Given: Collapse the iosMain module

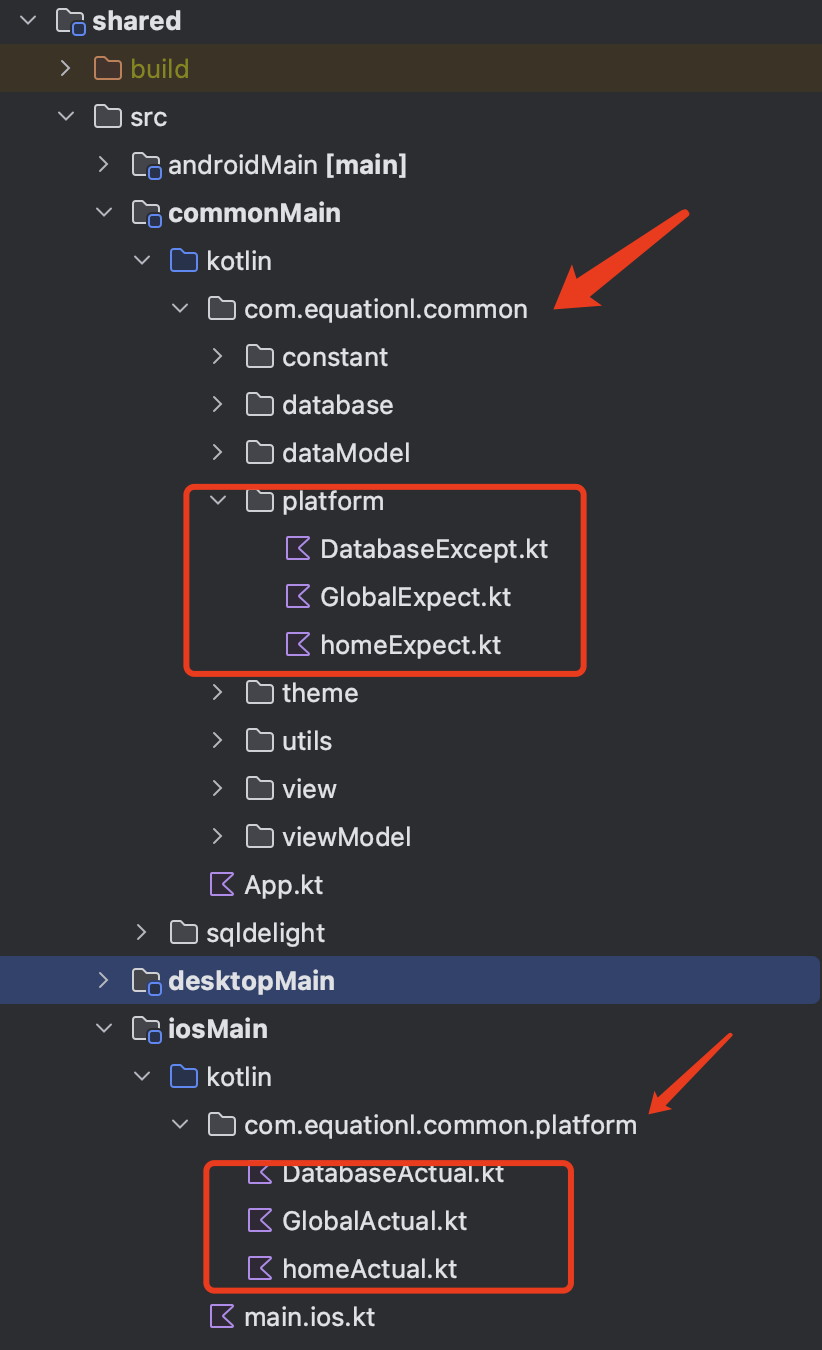Looking at the screenshot, I should (x=104, y=1029).
